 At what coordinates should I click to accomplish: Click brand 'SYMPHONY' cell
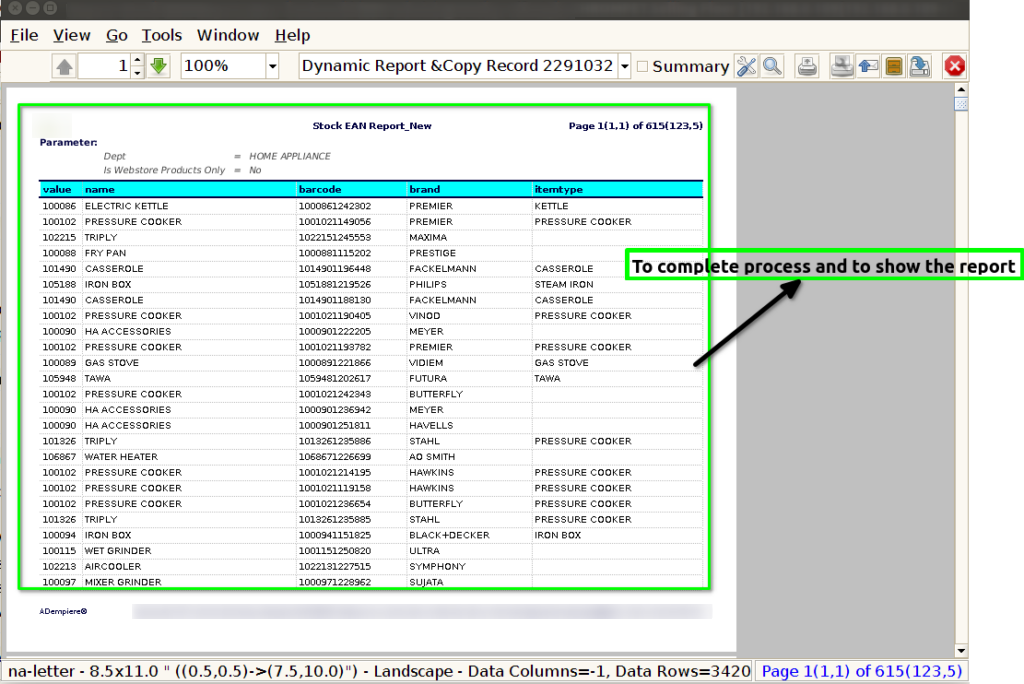coord(437,566)
